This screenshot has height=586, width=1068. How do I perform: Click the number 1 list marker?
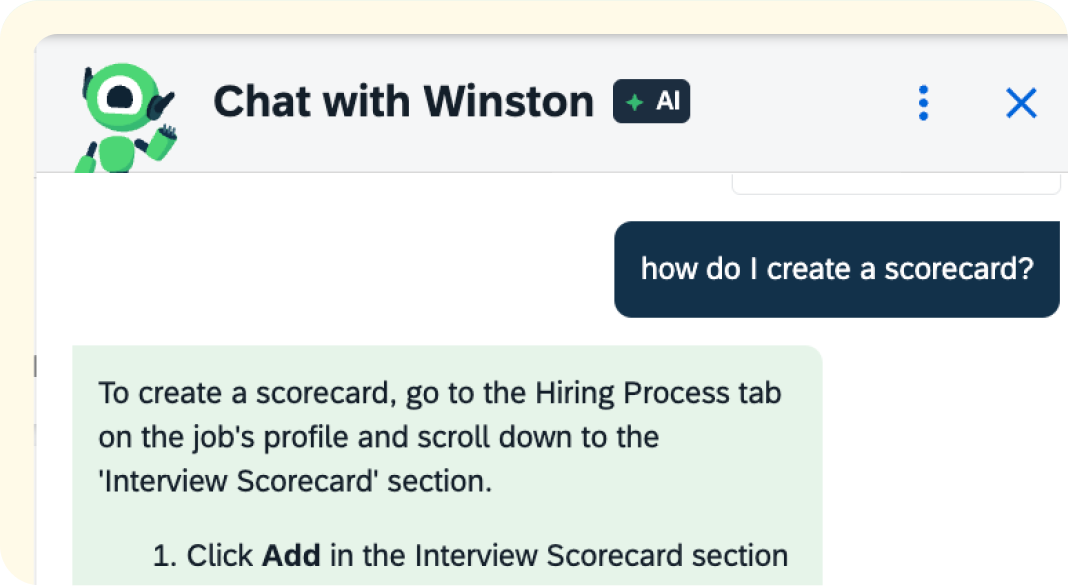click(163, 556)
